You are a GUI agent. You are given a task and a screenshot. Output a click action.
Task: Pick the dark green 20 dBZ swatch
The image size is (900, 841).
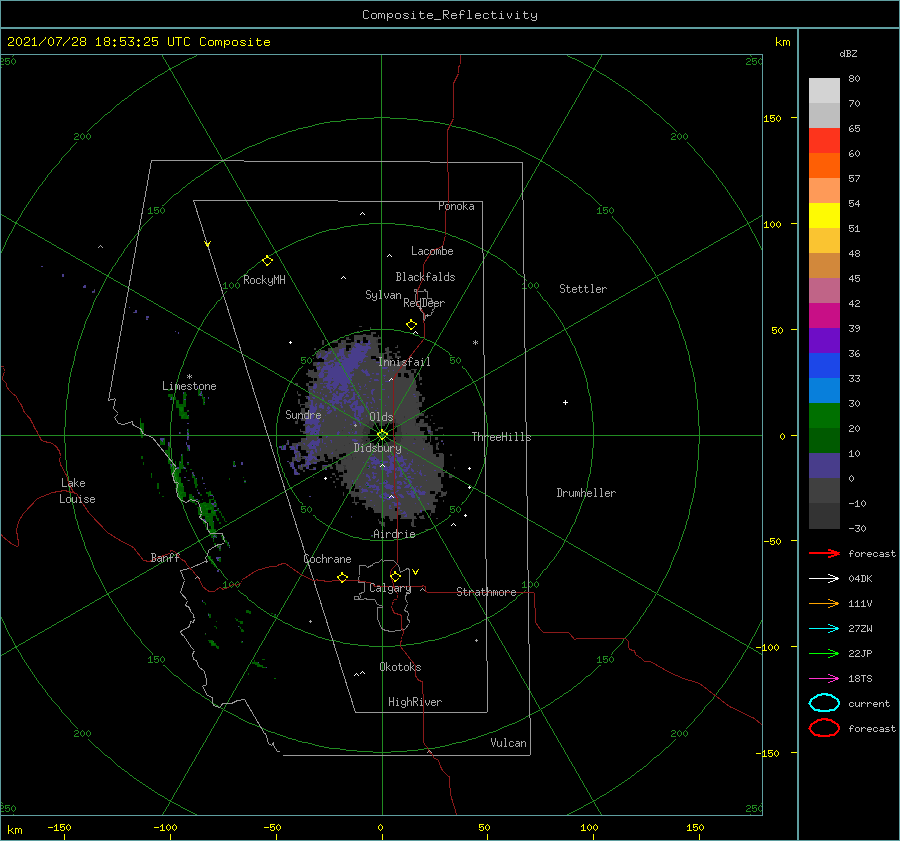[824, 440]
